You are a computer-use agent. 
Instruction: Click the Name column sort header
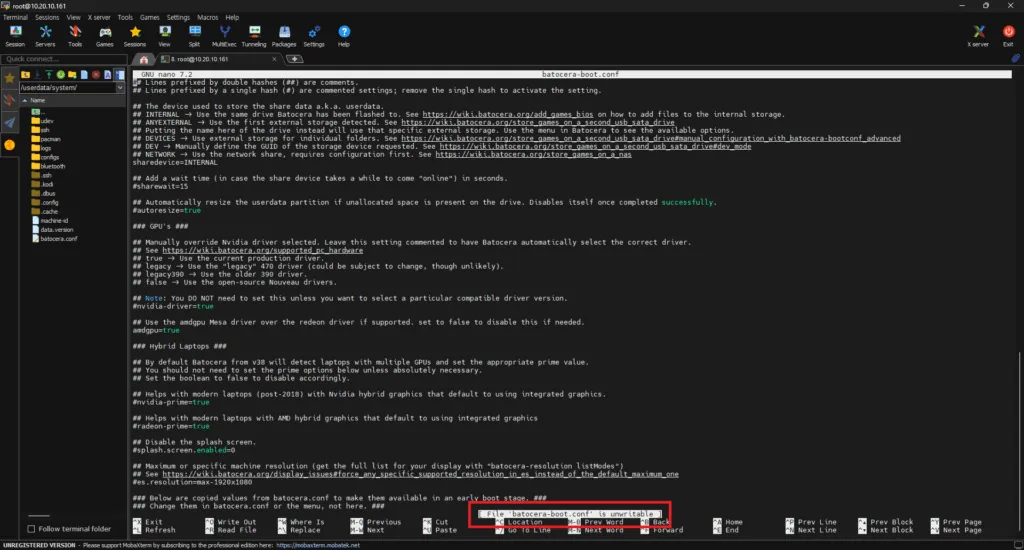(72, 100)
